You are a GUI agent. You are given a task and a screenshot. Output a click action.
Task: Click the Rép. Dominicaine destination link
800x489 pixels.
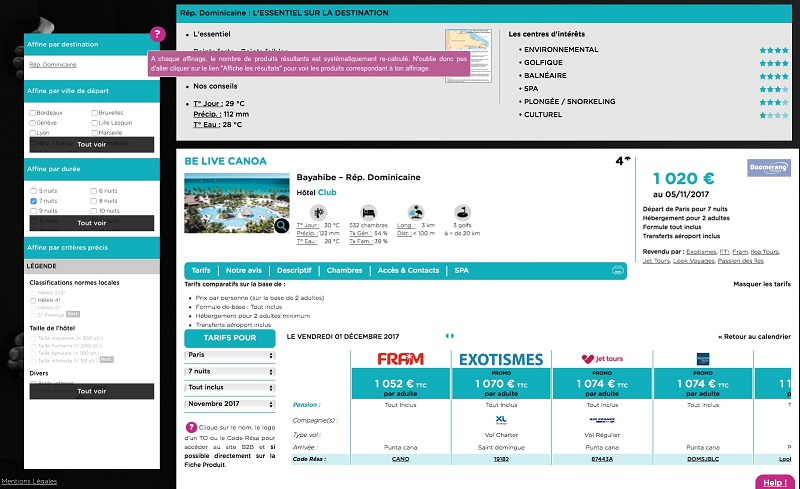pyautogui.click(x=53, y=65)
